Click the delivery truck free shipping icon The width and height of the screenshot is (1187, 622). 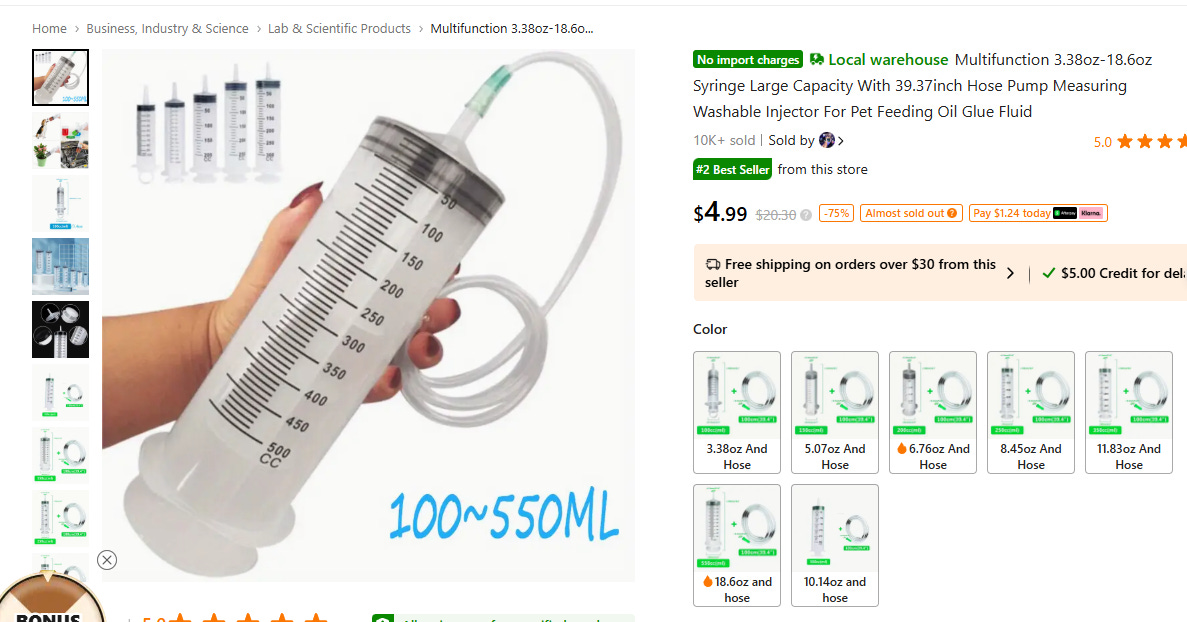pyautogui.click(x=712, y=264)
